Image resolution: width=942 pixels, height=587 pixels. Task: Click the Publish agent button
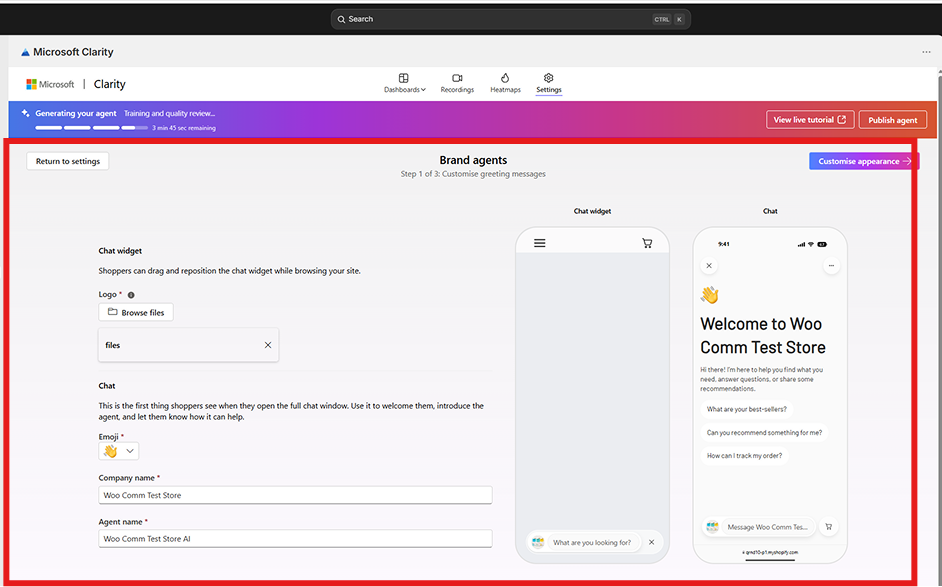tap(893, 120)
